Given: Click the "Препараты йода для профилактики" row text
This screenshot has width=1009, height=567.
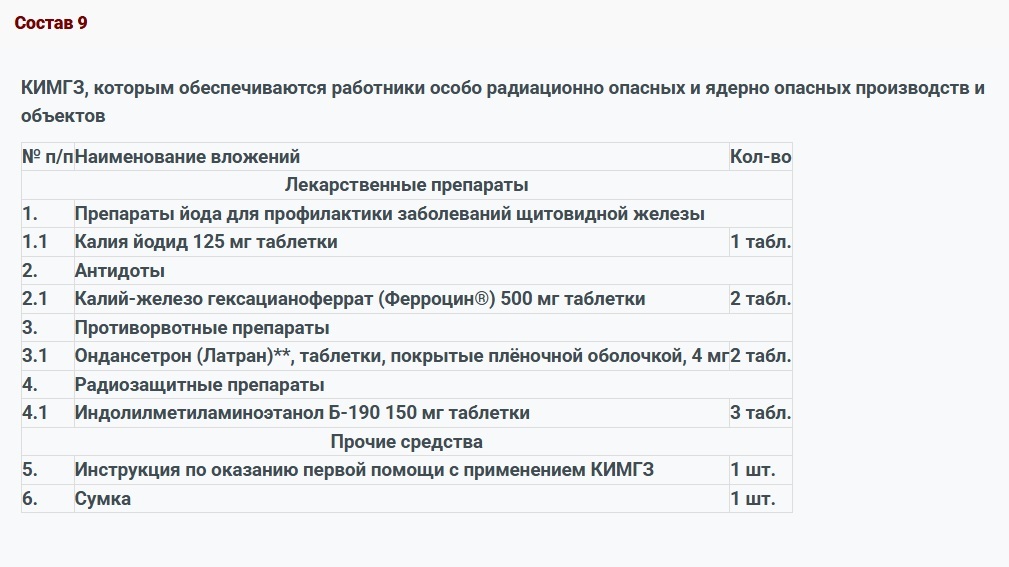Looking at the screenshot, I should coord(389,213).
